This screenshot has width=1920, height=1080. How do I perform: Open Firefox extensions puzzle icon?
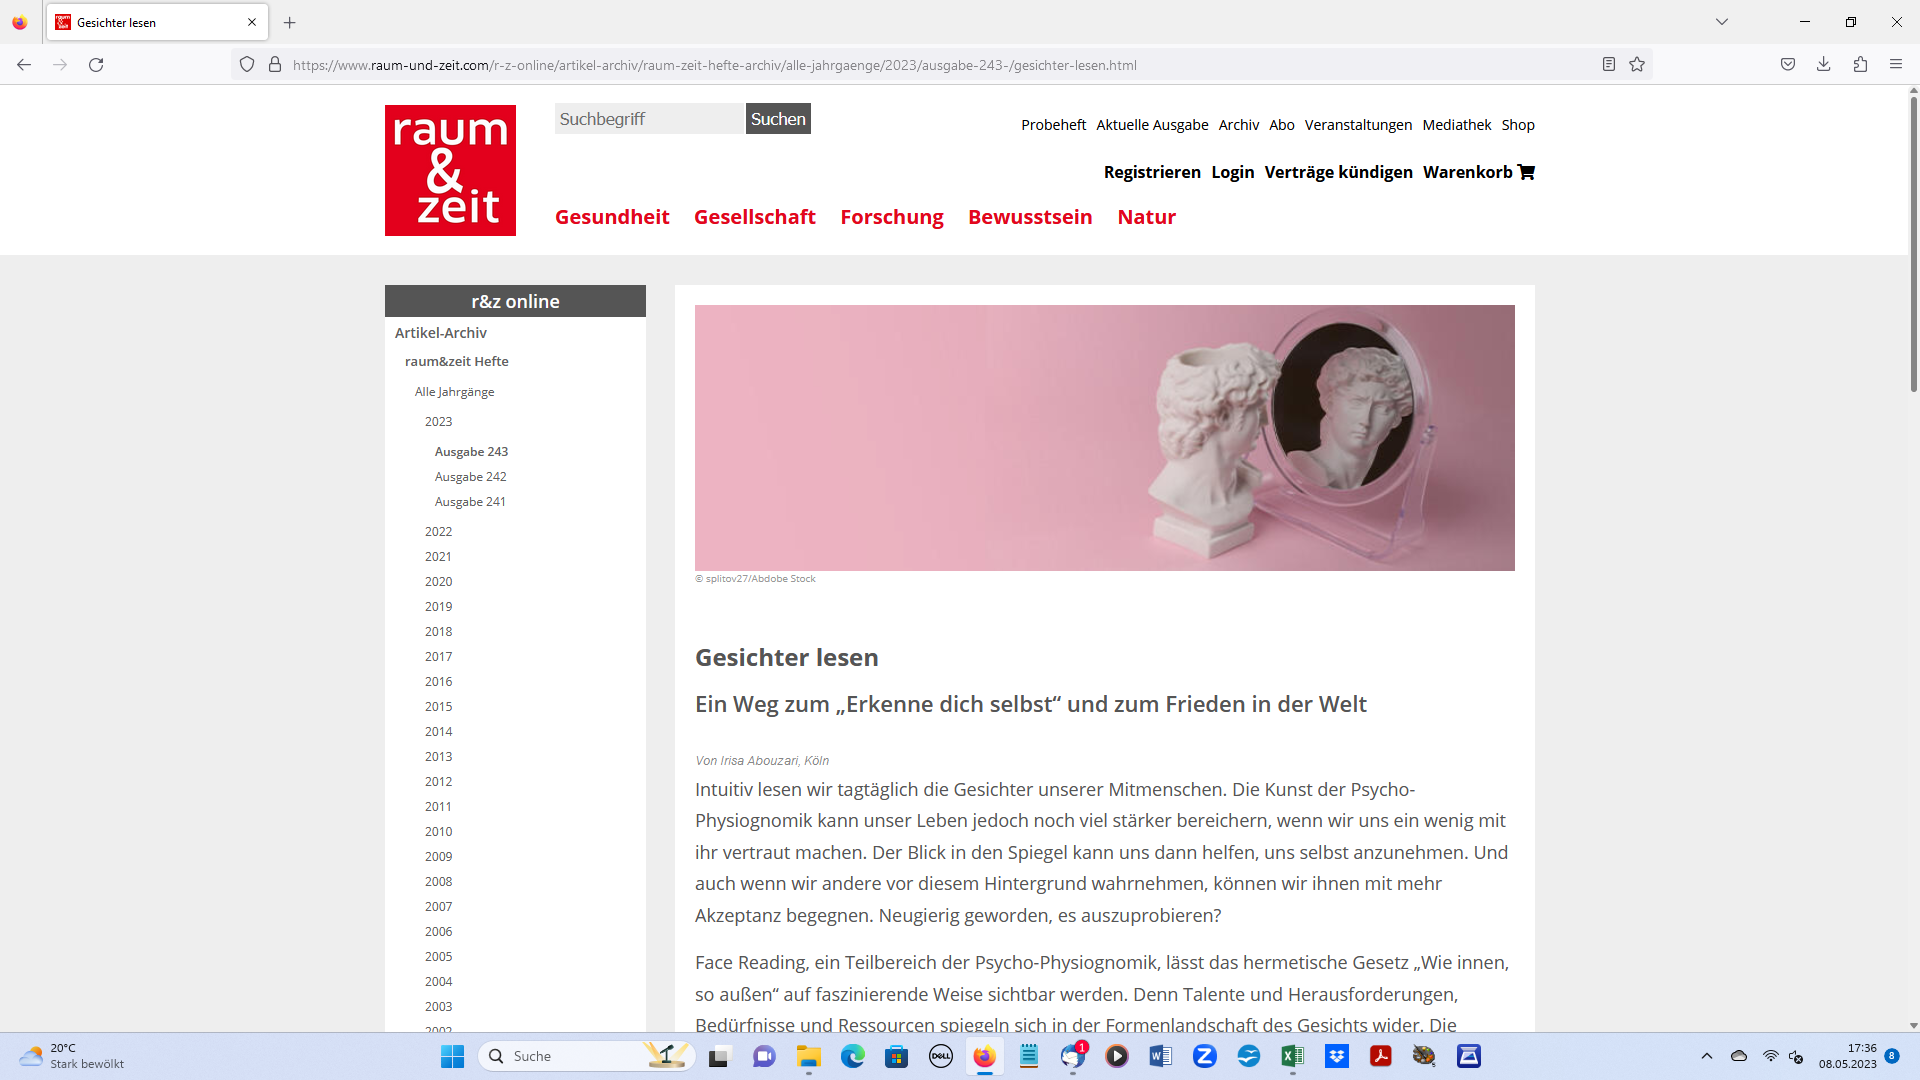(1860, 65)
